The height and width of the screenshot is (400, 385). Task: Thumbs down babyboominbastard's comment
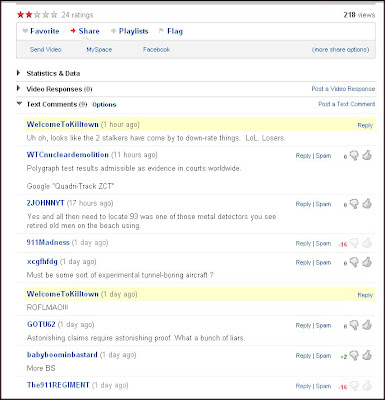354,356
